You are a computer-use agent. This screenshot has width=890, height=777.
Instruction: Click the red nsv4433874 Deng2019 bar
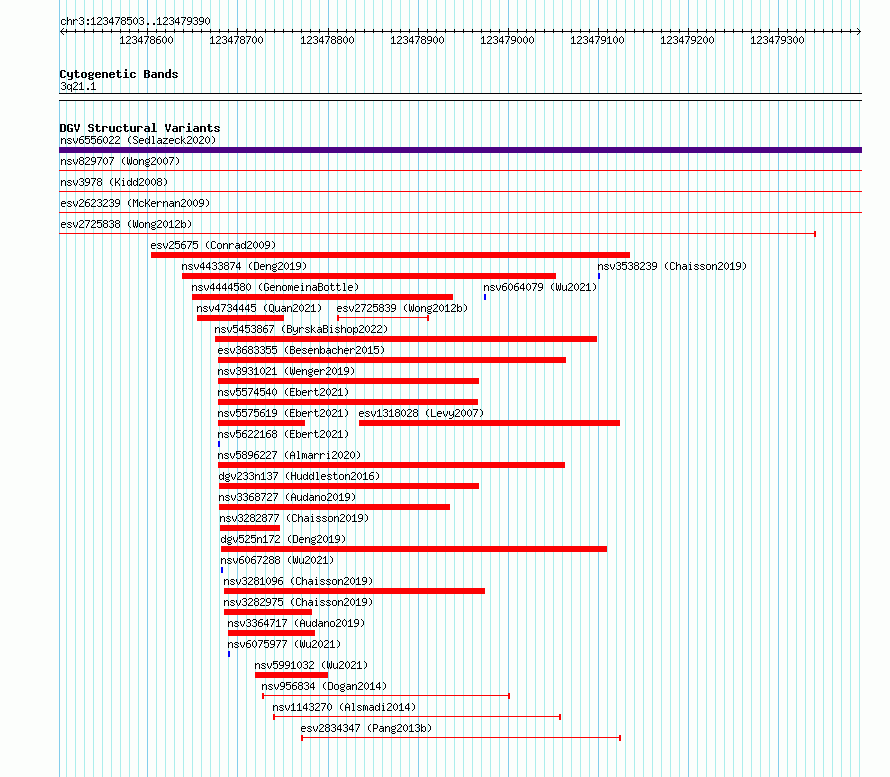tap(369, 276)
